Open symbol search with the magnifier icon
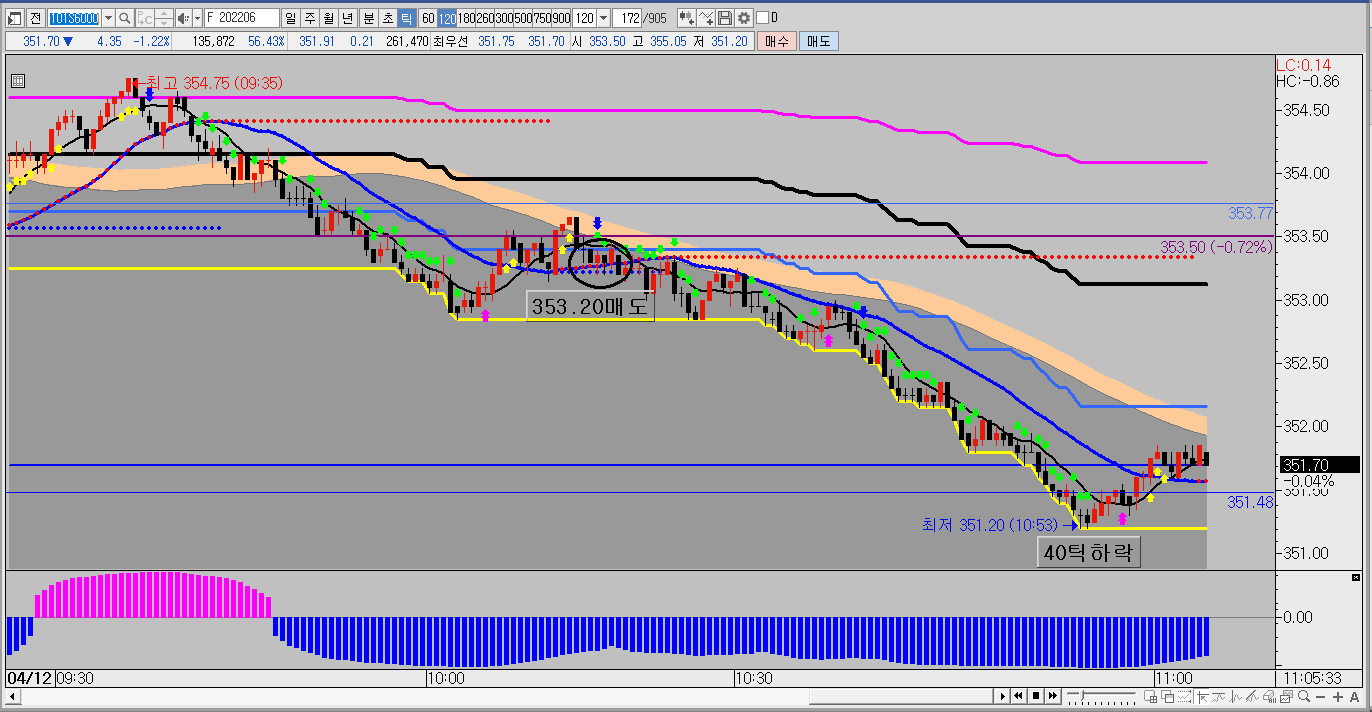The height and width of the screenshot is (712, 1372). pyautogui.click(x=125, y=18)
